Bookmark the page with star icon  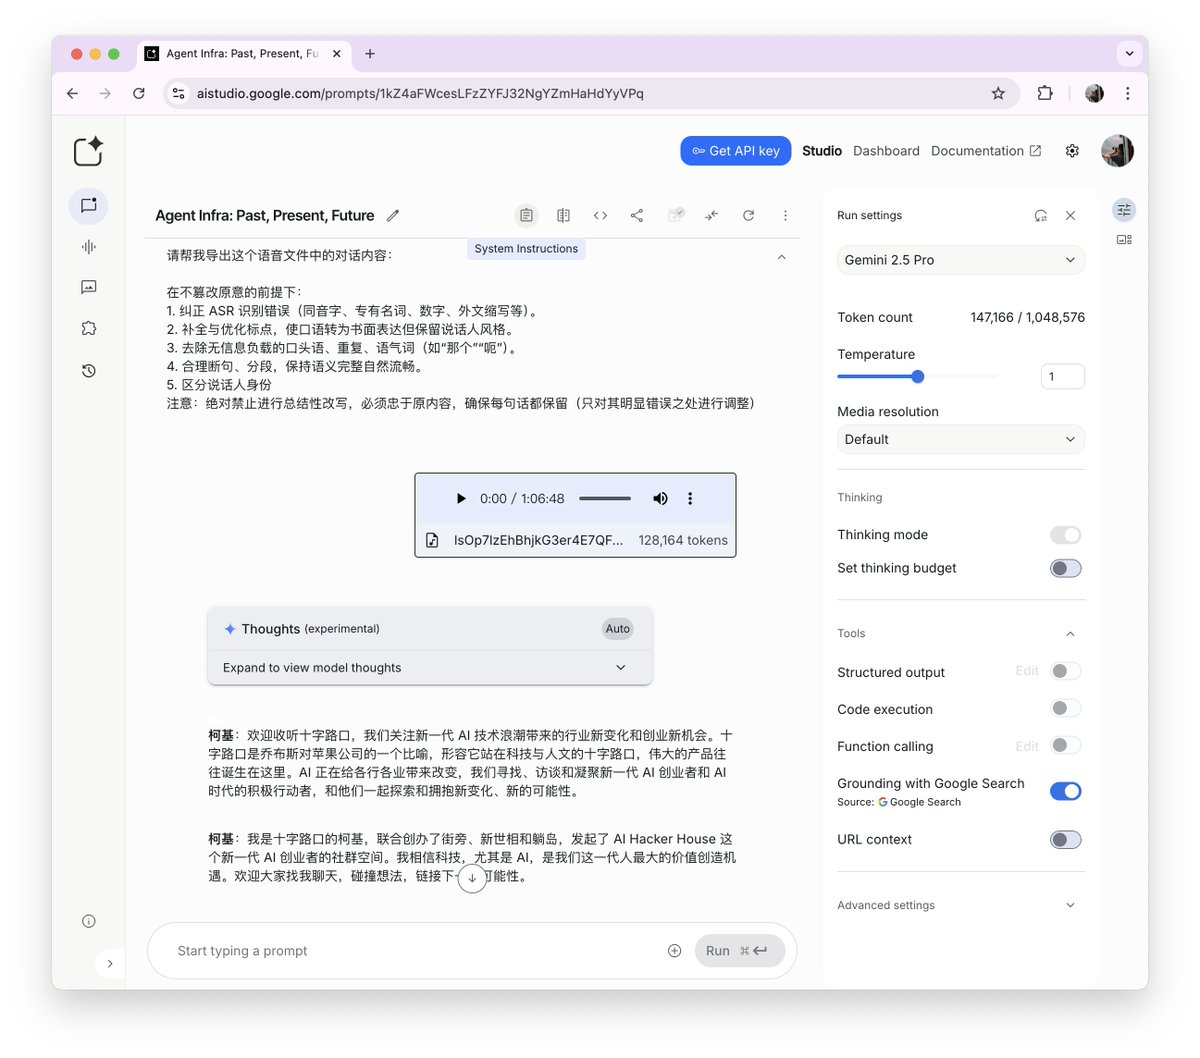point(998,93)
